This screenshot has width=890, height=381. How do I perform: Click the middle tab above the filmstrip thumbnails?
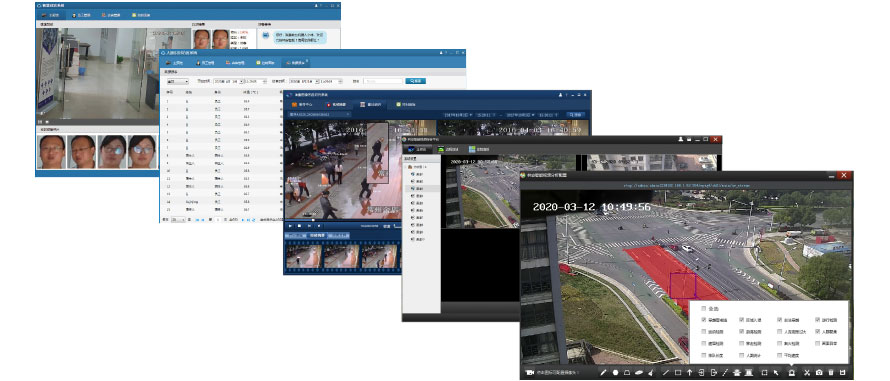[x=317, y=236]
